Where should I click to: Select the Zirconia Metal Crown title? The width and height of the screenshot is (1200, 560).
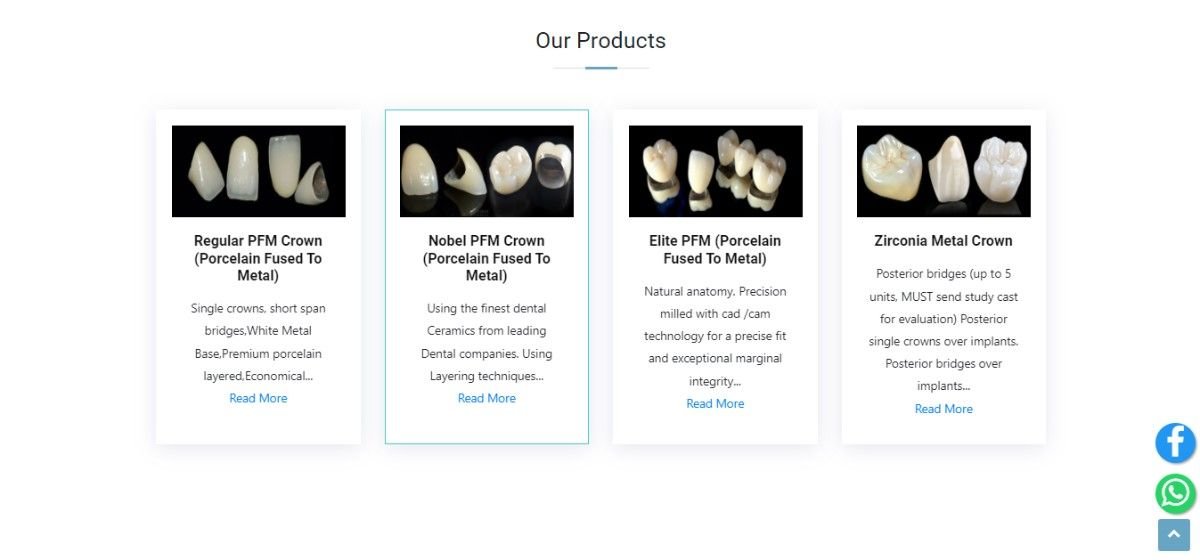944,241
